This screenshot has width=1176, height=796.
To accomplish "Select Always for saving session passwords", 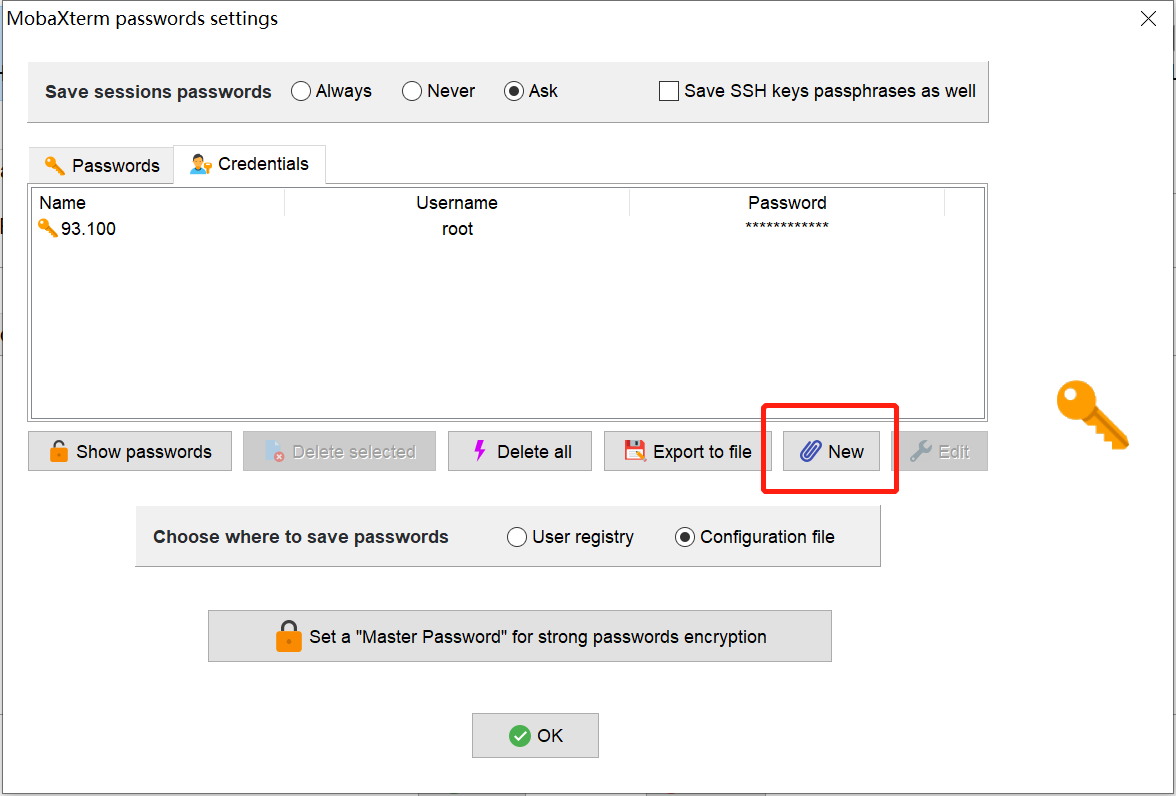I will (301, 91).
